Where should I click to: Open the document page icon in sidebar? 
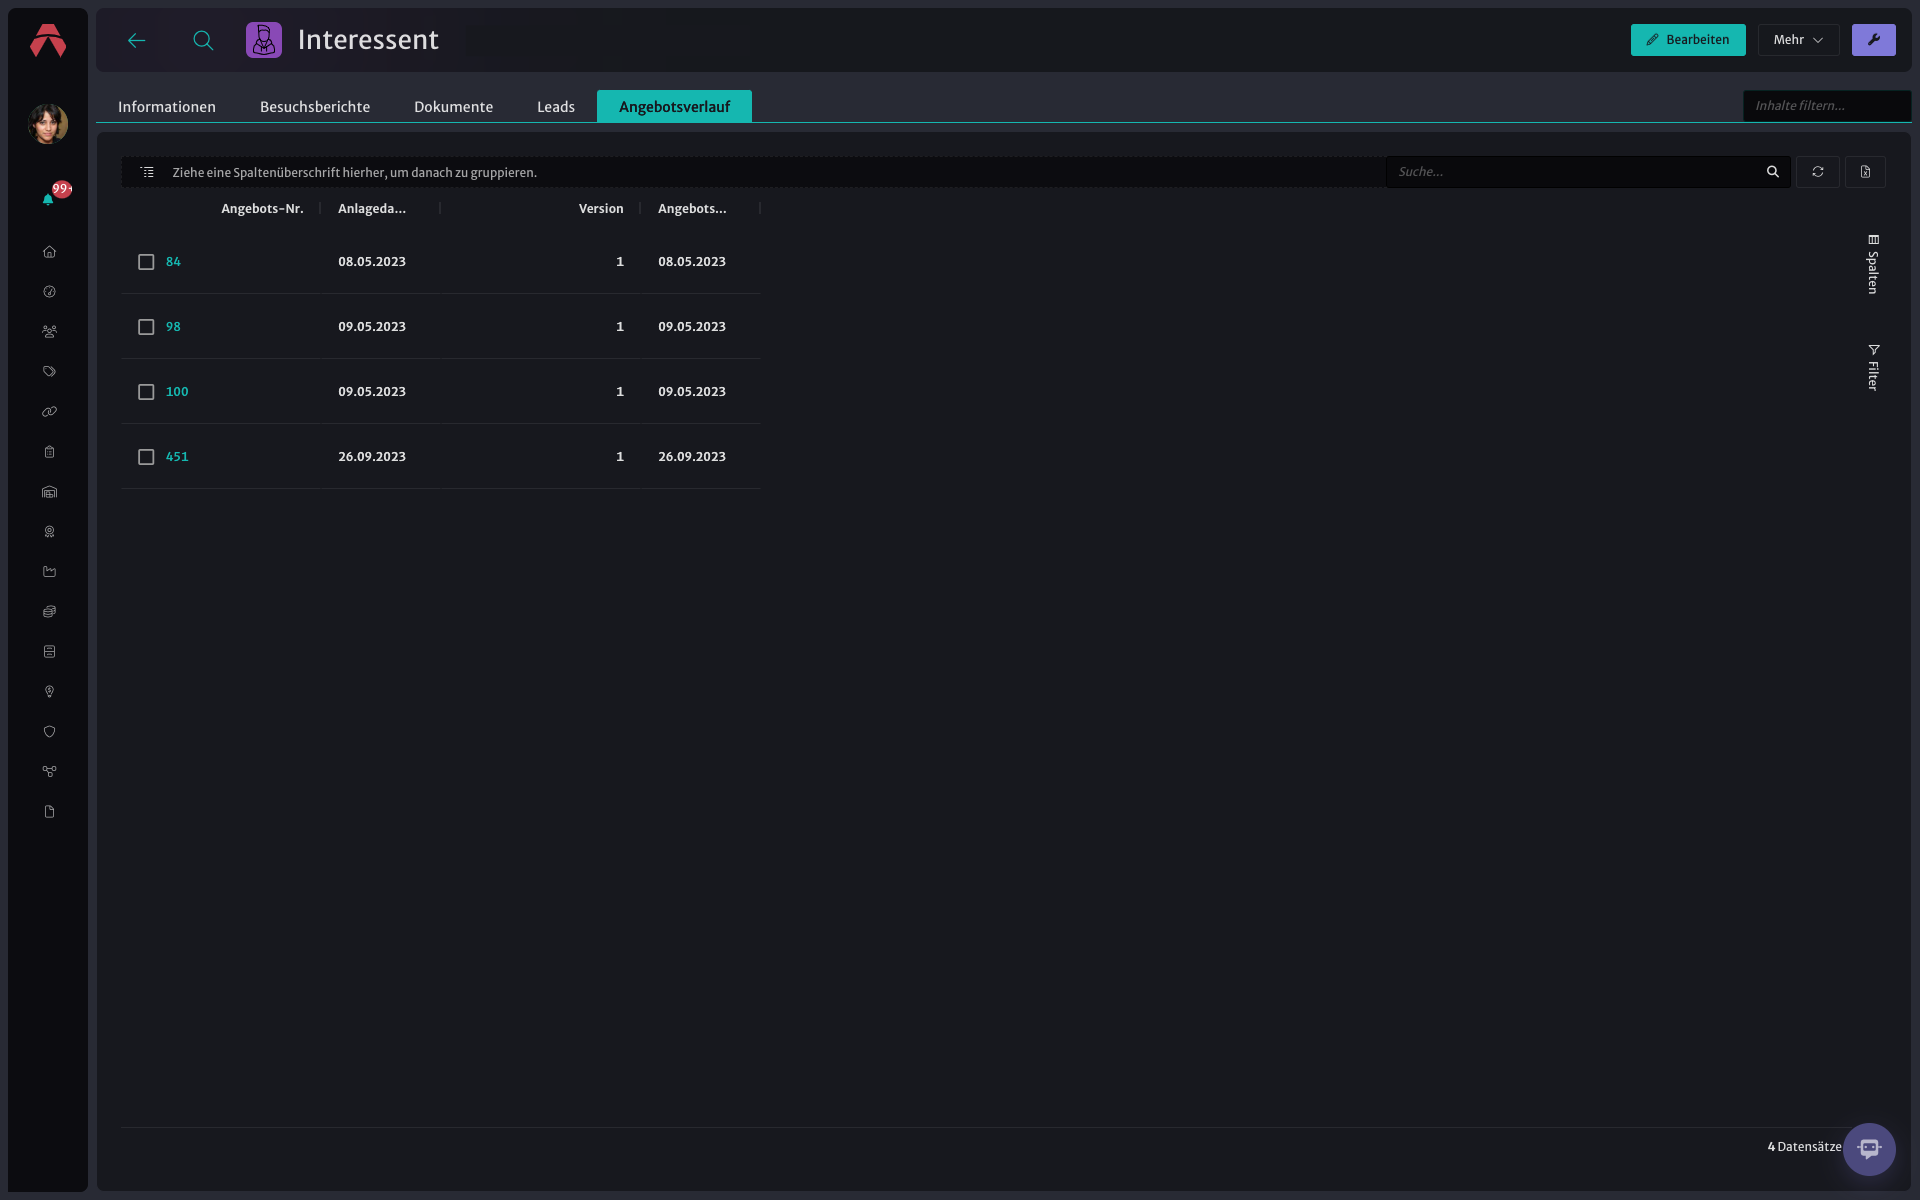(x=49, y=812)
